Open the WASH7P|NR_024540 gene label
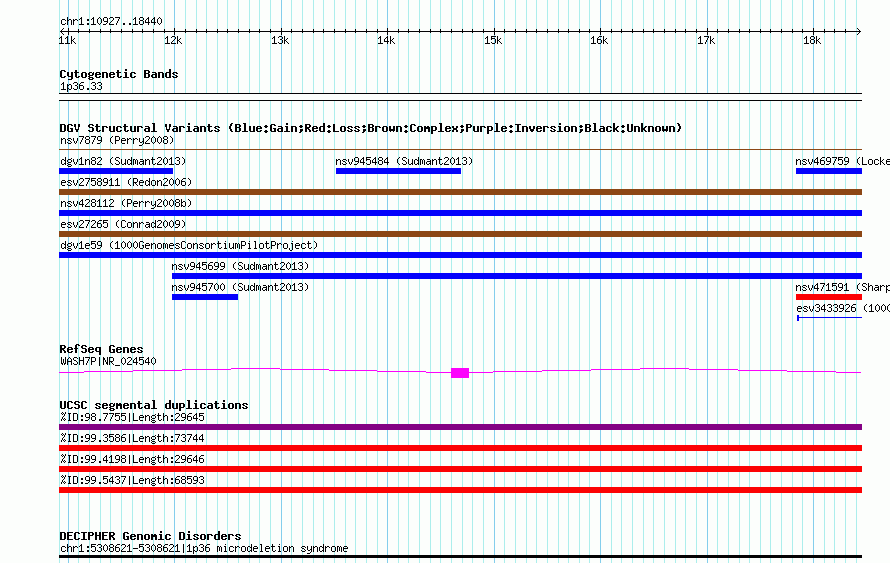The height and width of the screenshot is (563, 890). click(x=108, y=361)
